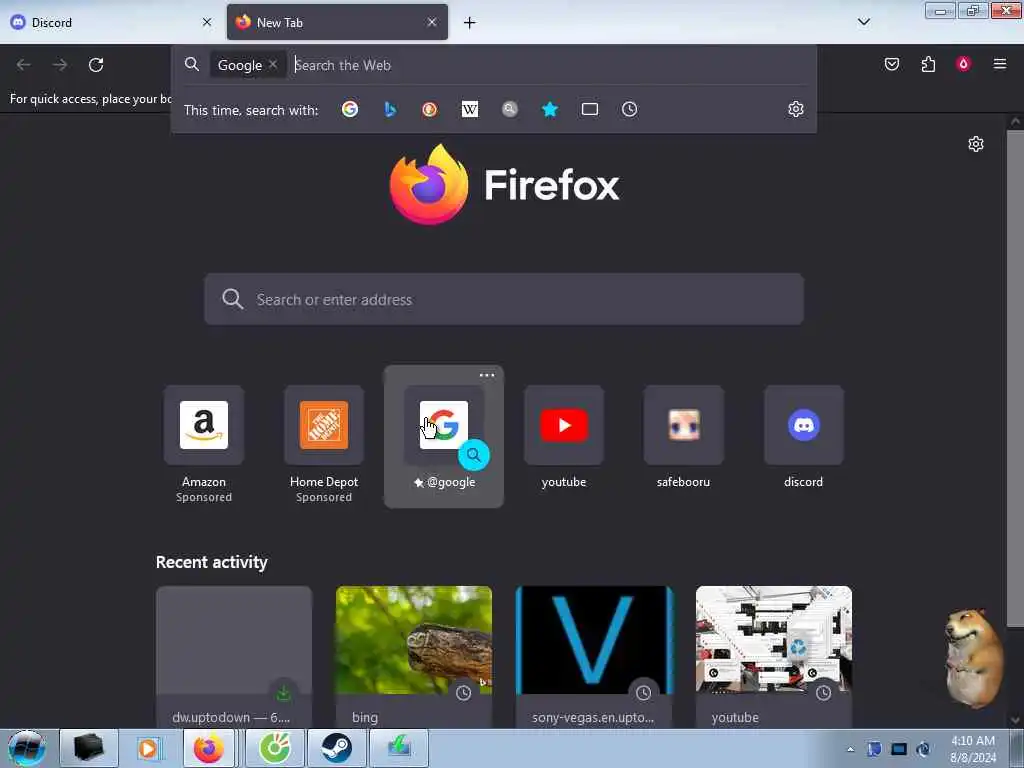Close the New Tab tab

click(x=432, y=22)
